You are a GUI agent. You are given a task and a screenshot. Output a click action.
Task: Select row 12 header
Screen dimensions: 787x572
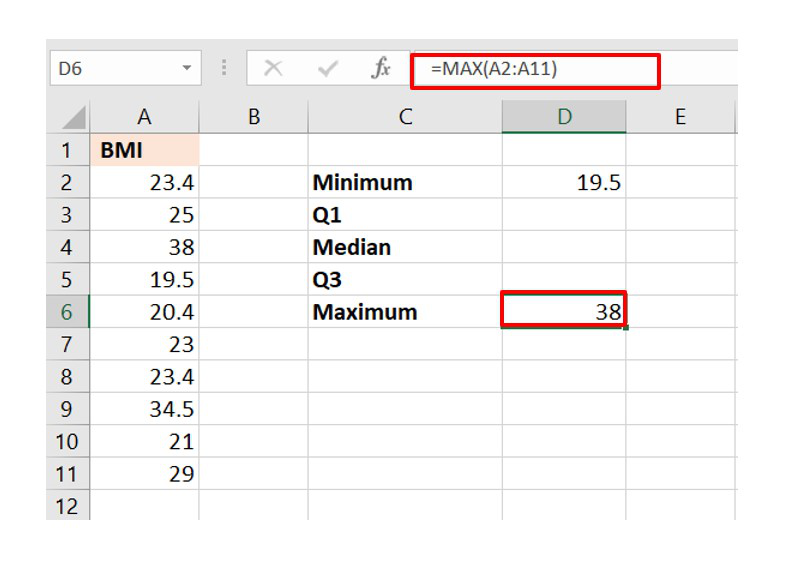(x=68, y=505)
